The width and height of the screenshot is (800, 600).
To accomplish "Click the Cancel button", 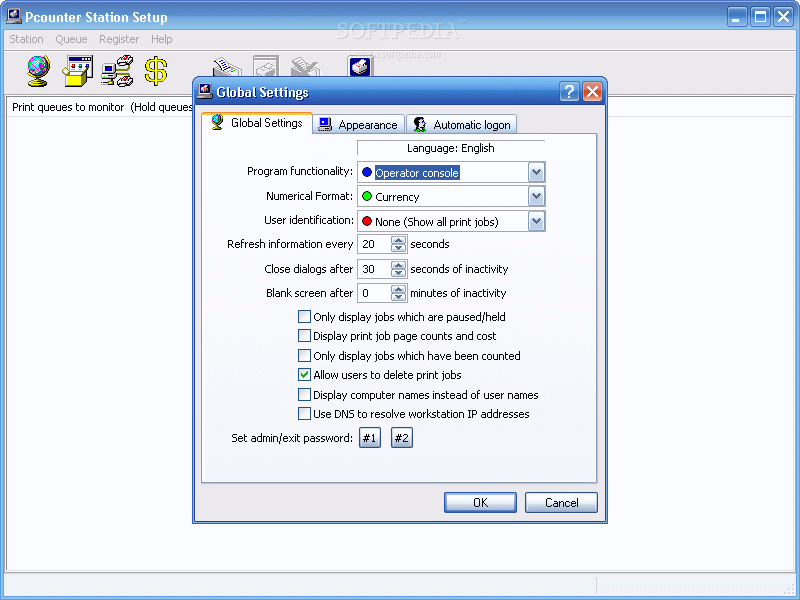I will pyautogui.click(x=561, y=503).
